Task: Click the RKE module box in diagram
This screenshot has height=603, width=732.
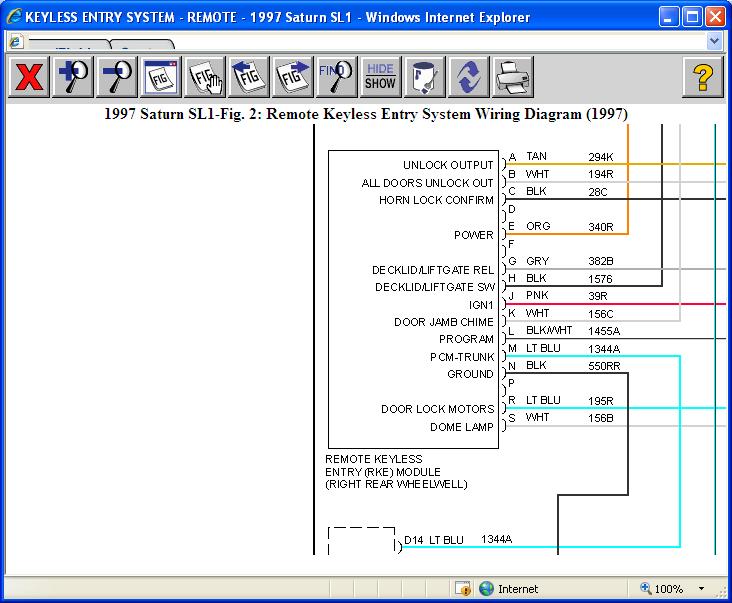Action: click(x=413, y=299)
